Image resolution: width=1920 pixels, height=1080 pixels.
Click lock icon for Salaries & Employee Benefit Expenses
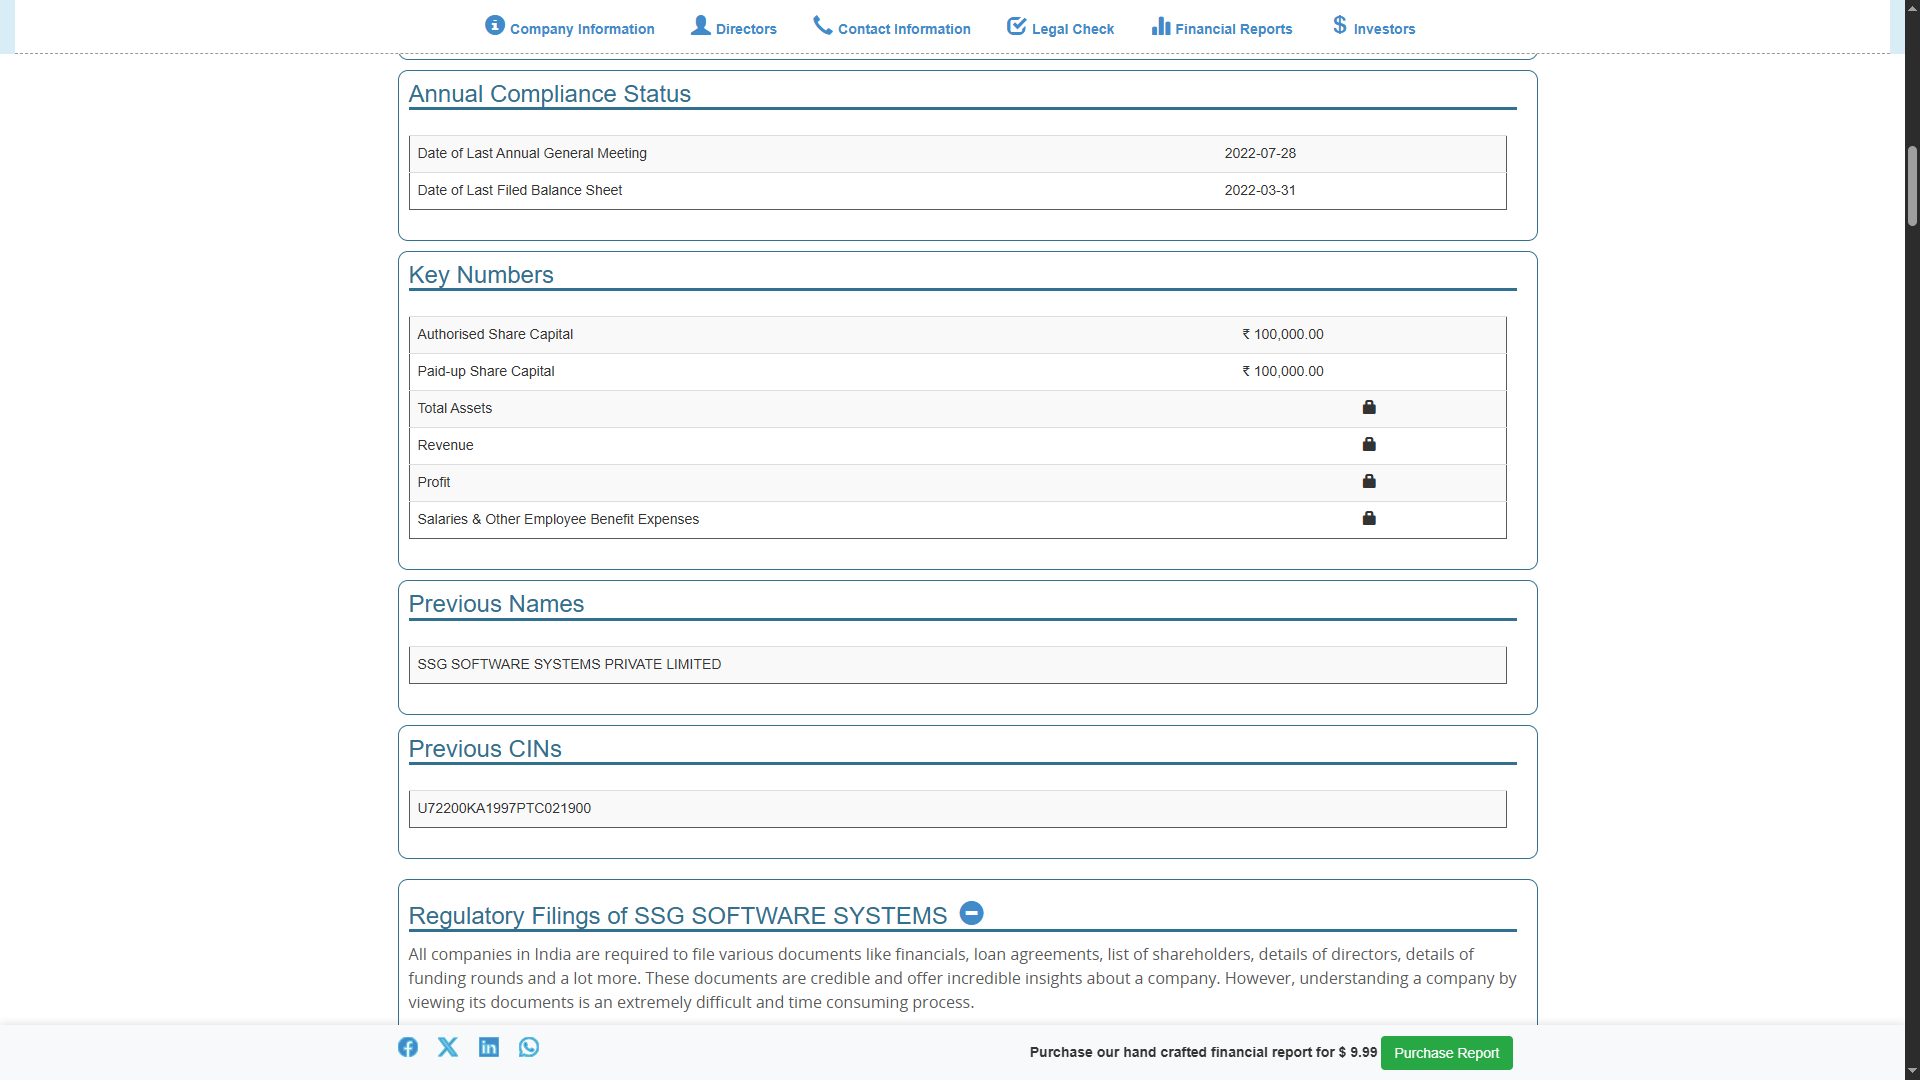click(x=1369, y=518)
